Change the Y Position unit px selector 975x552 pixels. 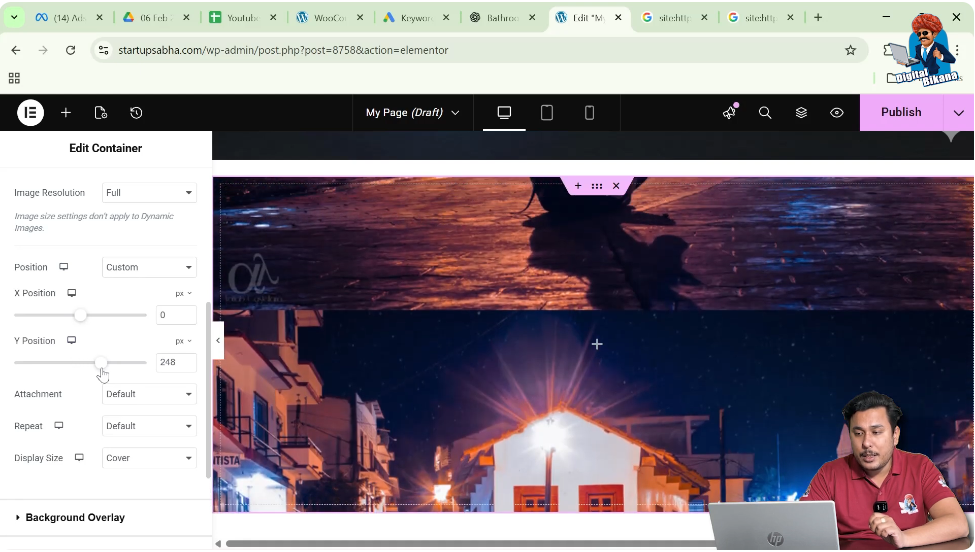click(x=183, y=341)
